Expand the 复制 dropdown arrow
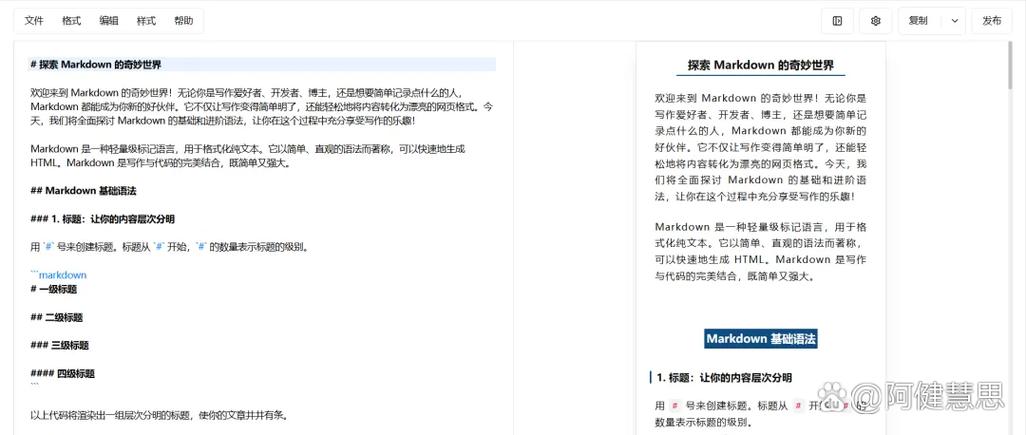 click(x=955, y=21)
